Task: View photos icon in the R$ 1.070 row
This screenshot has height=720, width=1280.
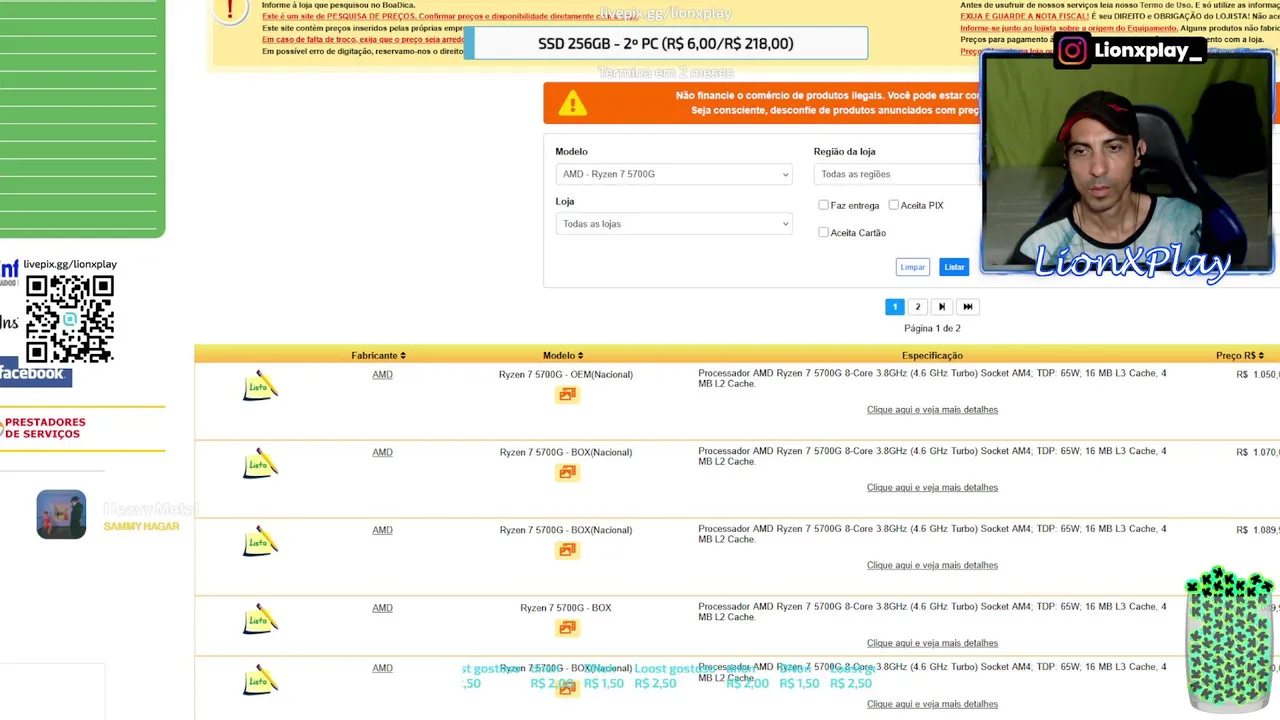Action: point(567,472)
